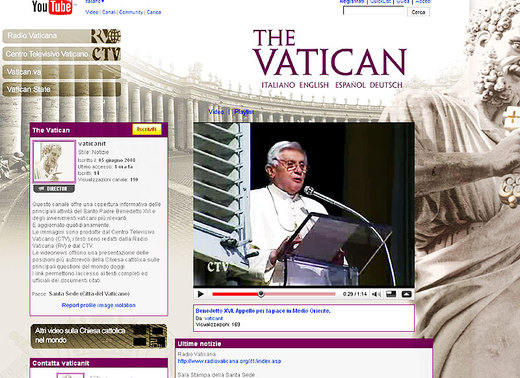Play the video with the play button
The height and width of the screenshot is (378, 520).
pyautogui.click(x=201, y=294)
